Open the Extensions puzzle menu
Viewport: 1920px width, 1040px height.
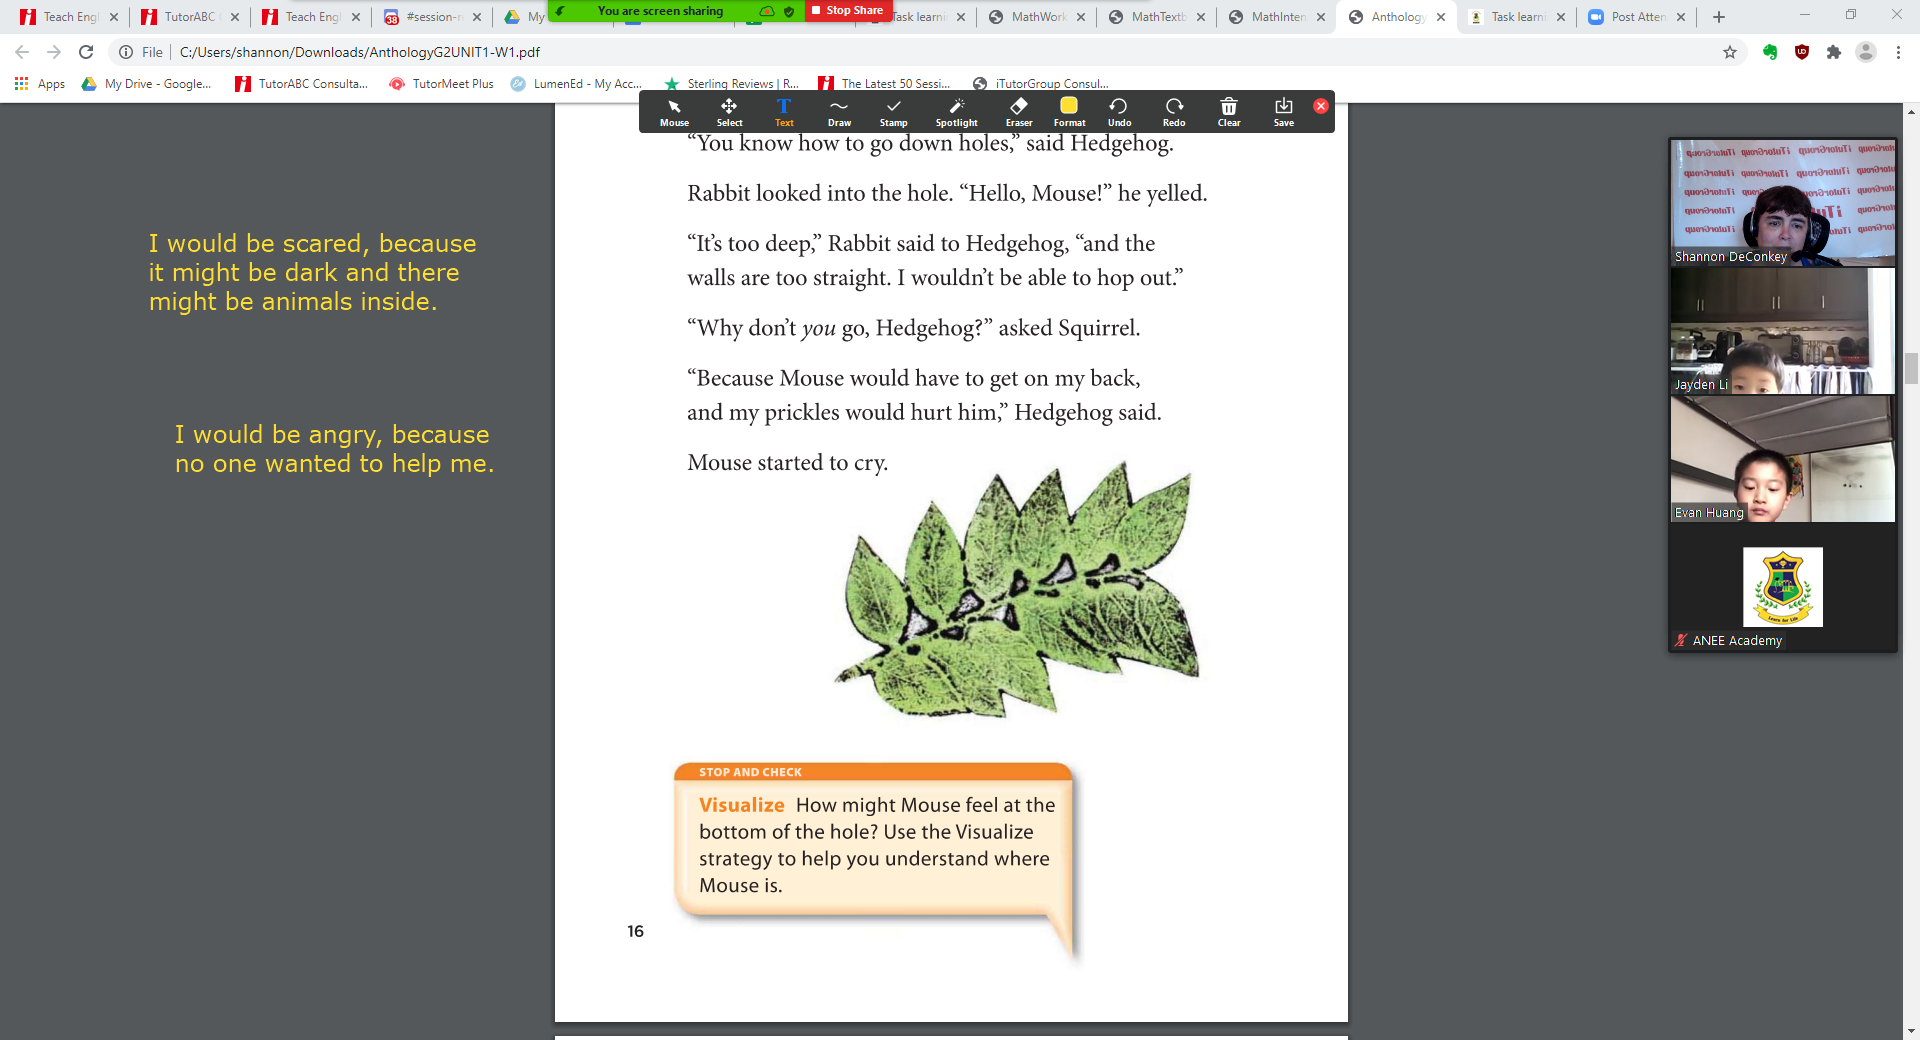pos(1834,52)
